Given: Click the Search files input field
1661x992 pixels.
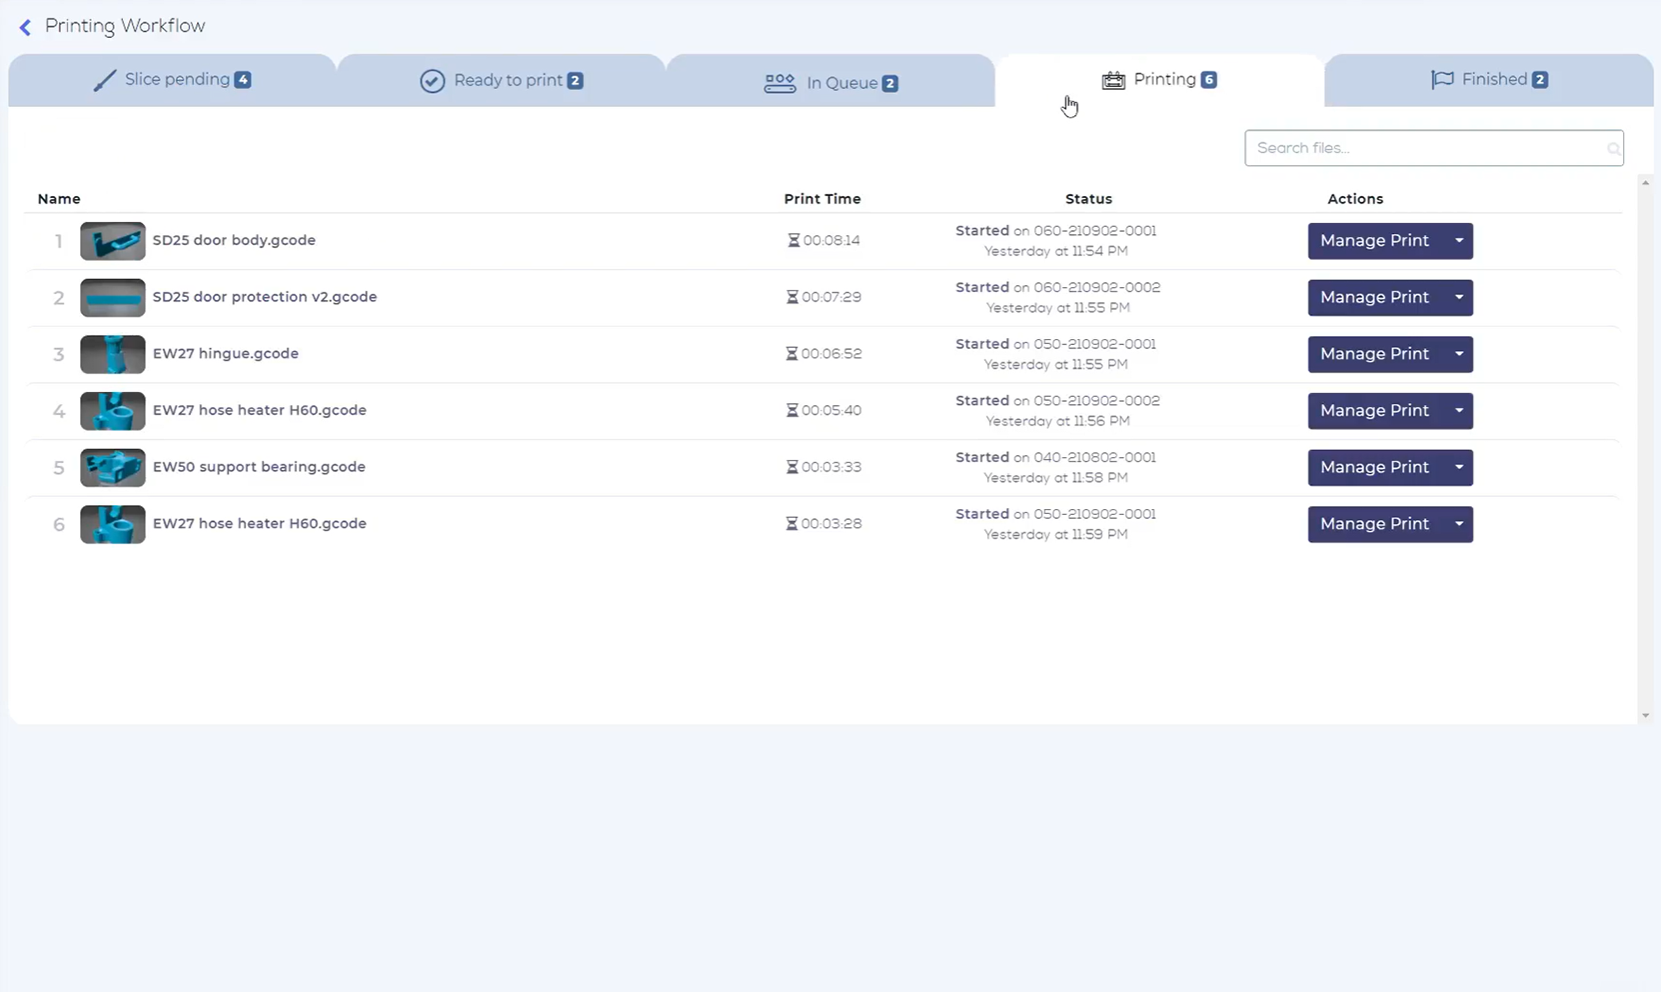Looking at the screenshot, I should click(x=1433, y=148).
